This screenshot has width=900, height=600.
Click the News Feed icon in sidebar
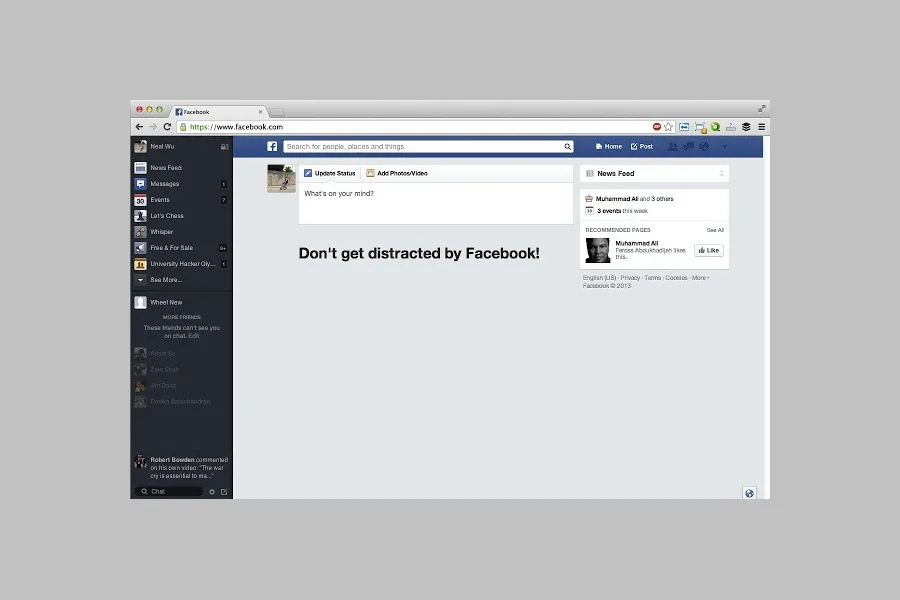click(140, 168)
